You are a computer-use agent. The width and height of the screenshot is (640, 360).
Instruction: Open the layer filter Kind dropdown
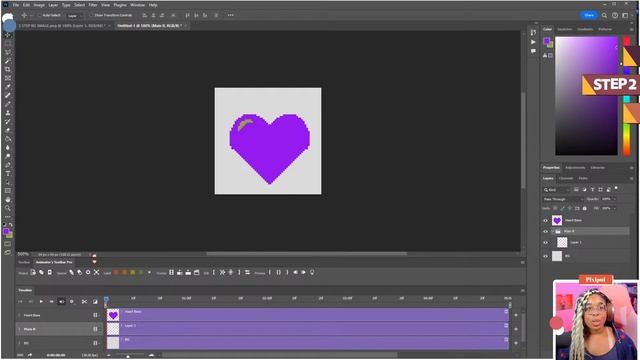[557, 190]
